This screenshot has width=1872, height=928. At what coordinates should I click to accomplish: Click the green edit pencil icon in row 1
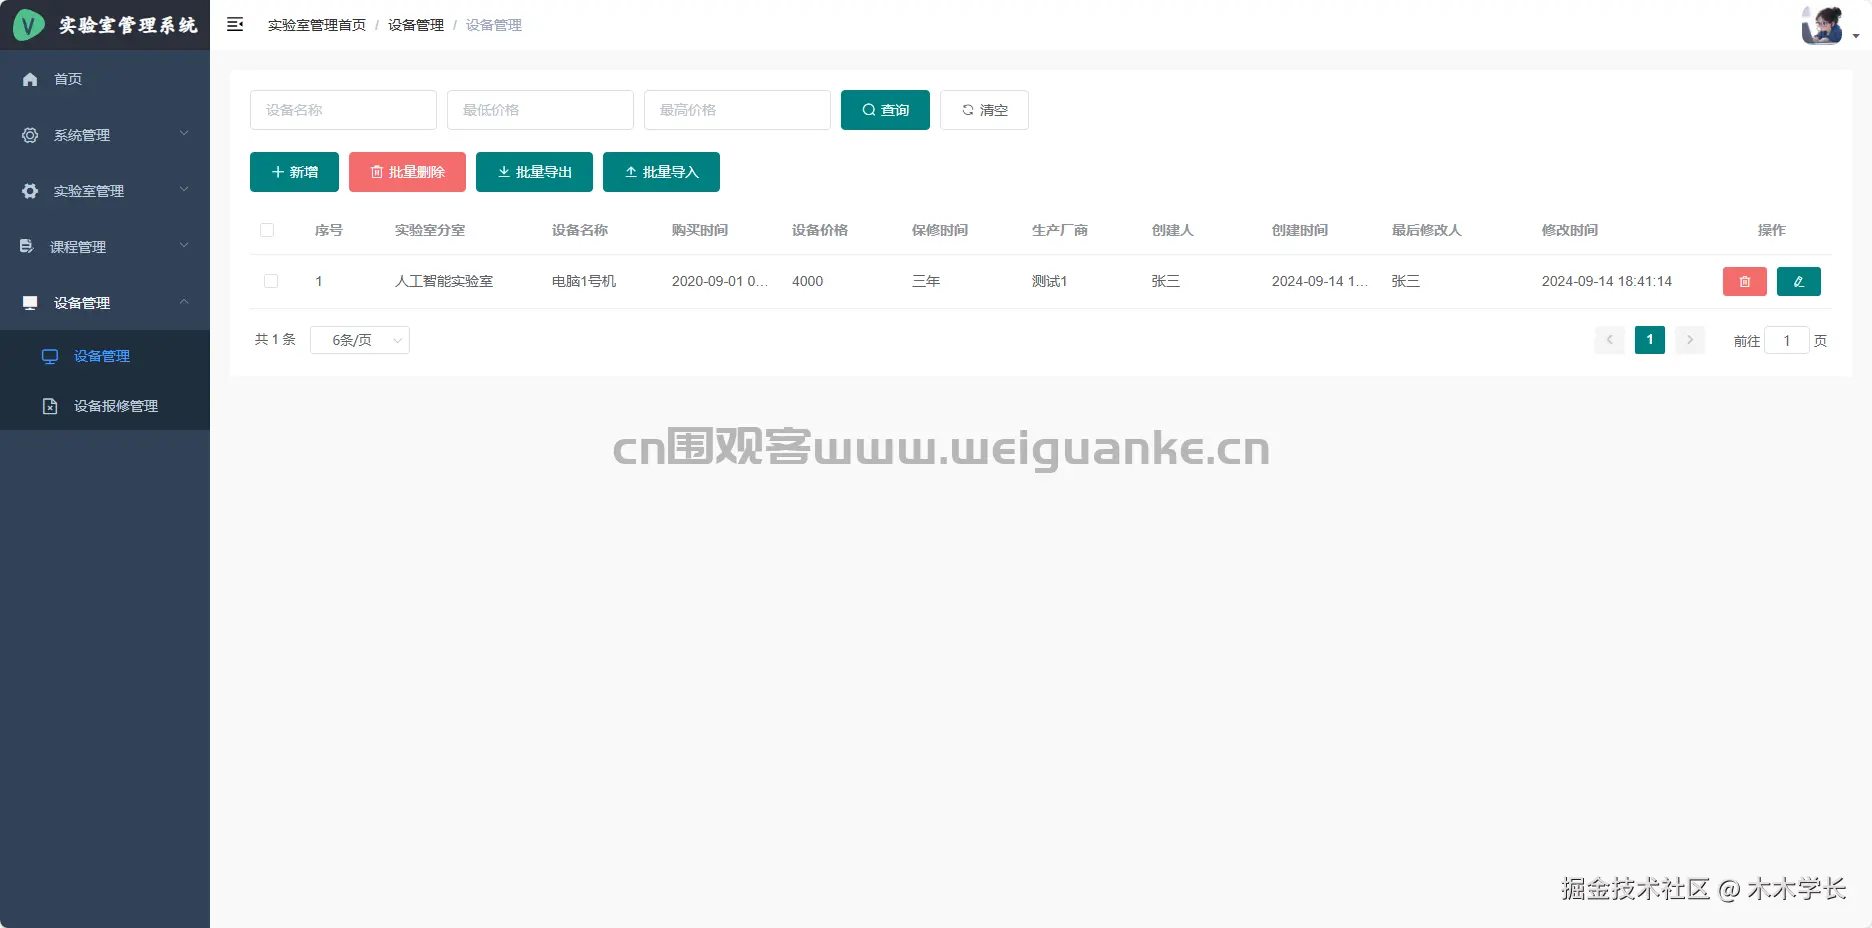[1799, 281]
